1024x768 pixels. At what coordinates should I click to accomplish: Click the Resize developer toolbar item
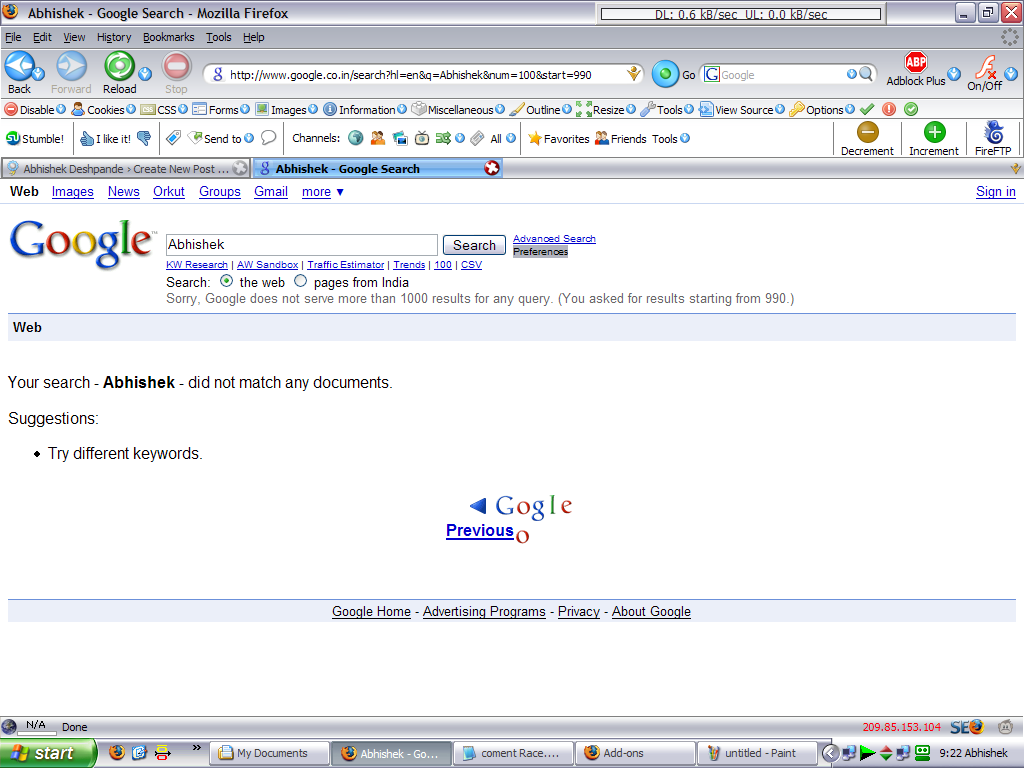605,110
